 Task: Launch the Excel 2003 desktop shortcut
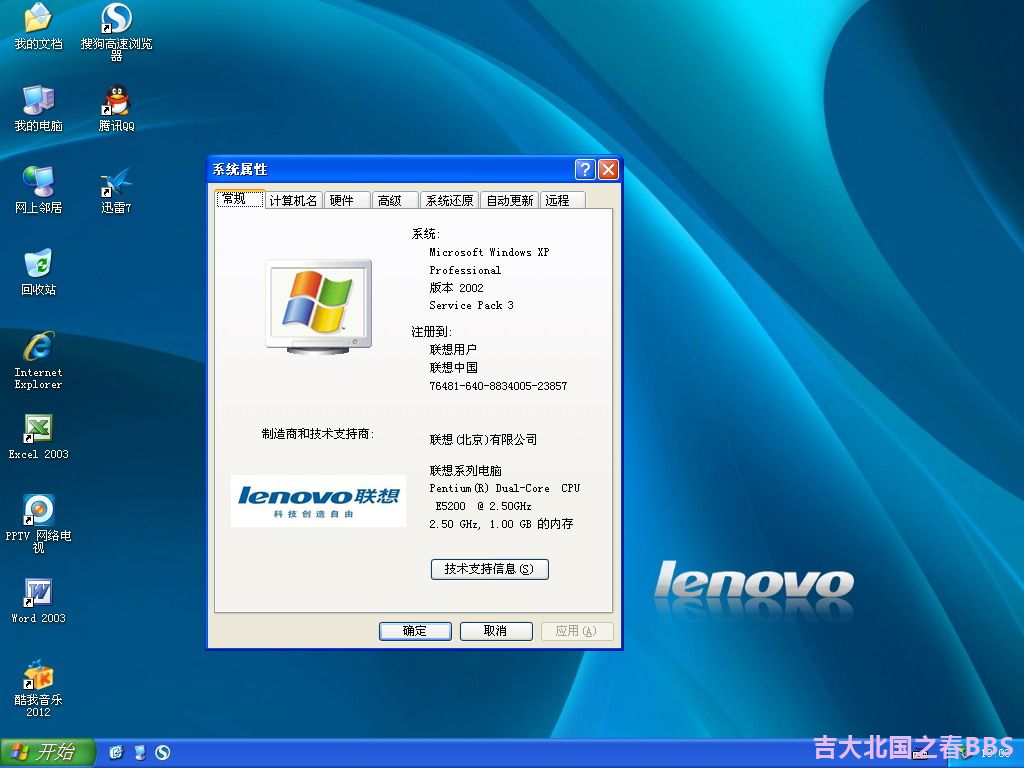[38, 436]
